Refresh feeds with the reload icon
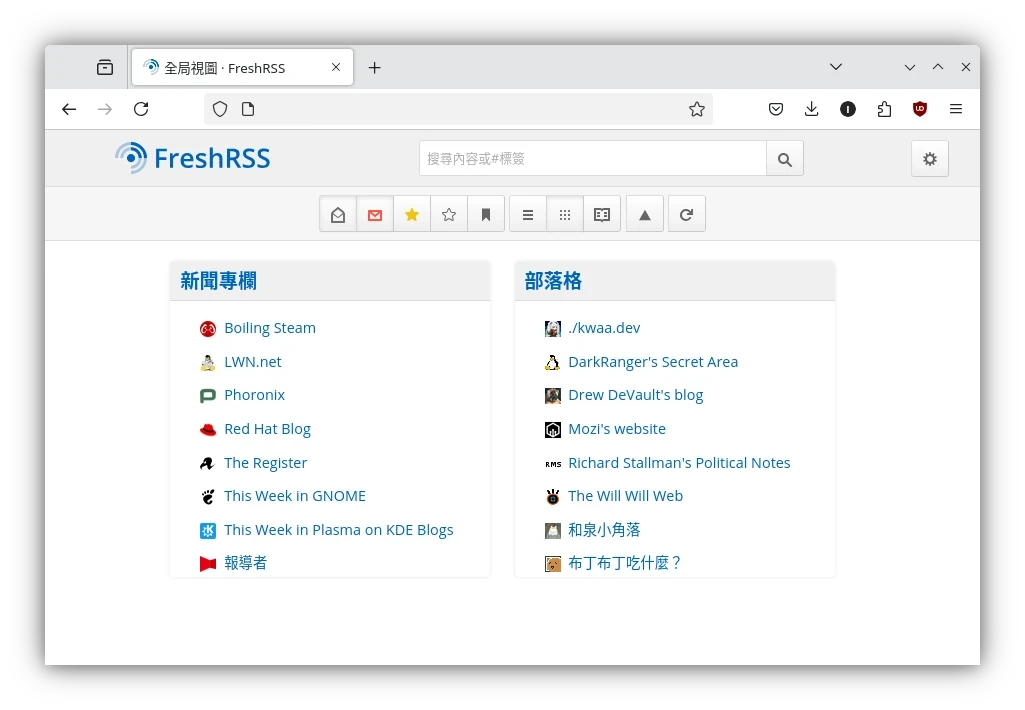Viewport: 1025px width, 710px height. pyautogui.click(x=686, y=214)
